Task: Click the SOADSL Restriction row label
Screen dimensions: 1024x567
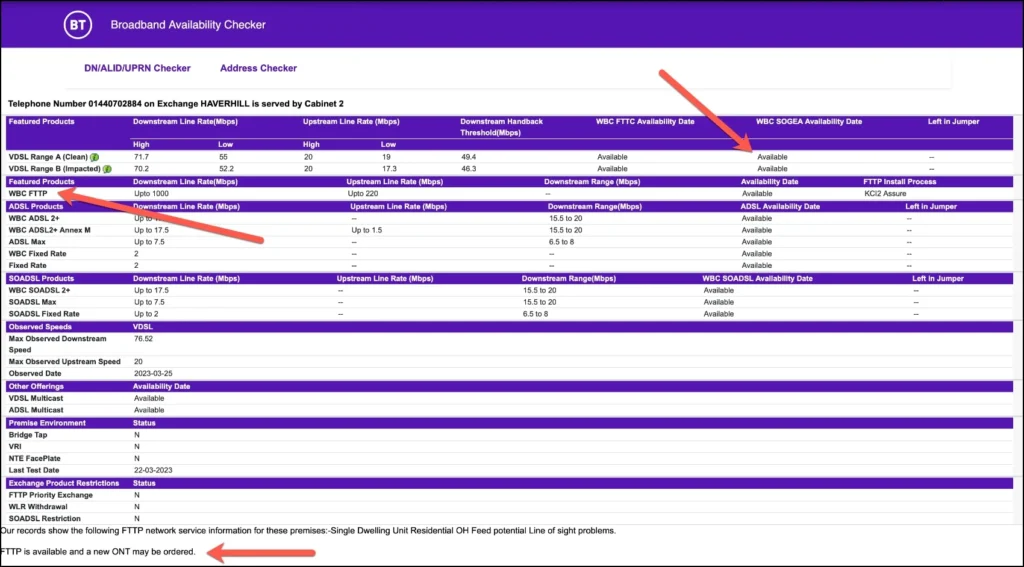Action: pyautogui.click(x=44, y=519)
